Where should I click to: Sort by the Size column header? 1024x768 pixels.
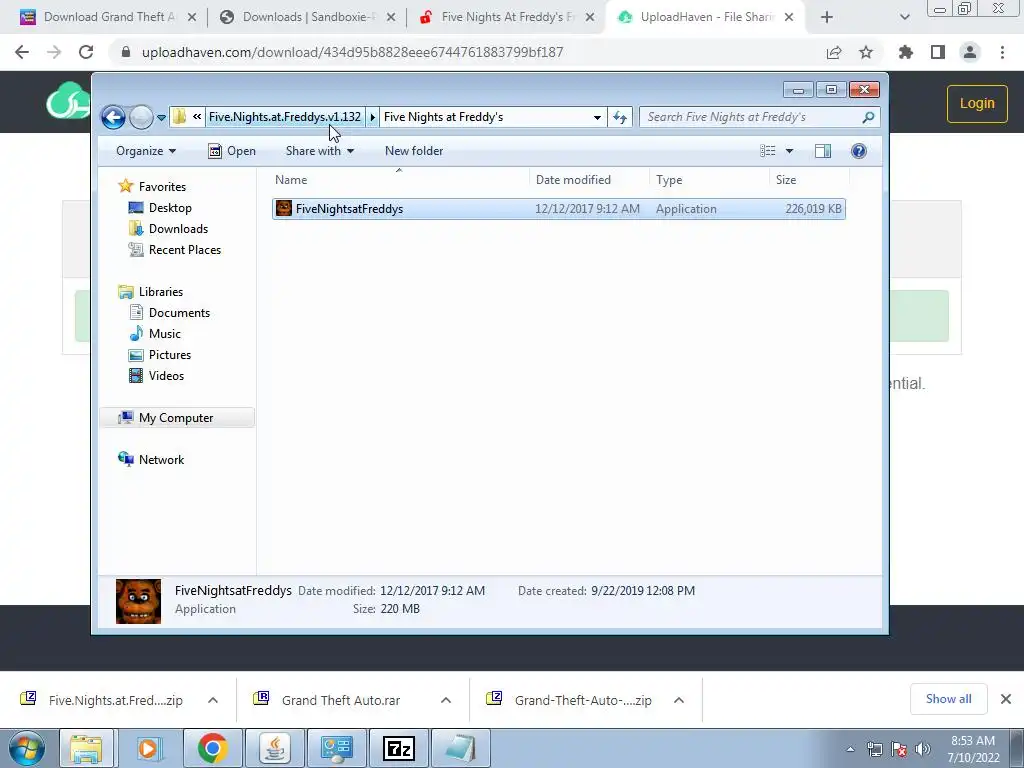808,180
